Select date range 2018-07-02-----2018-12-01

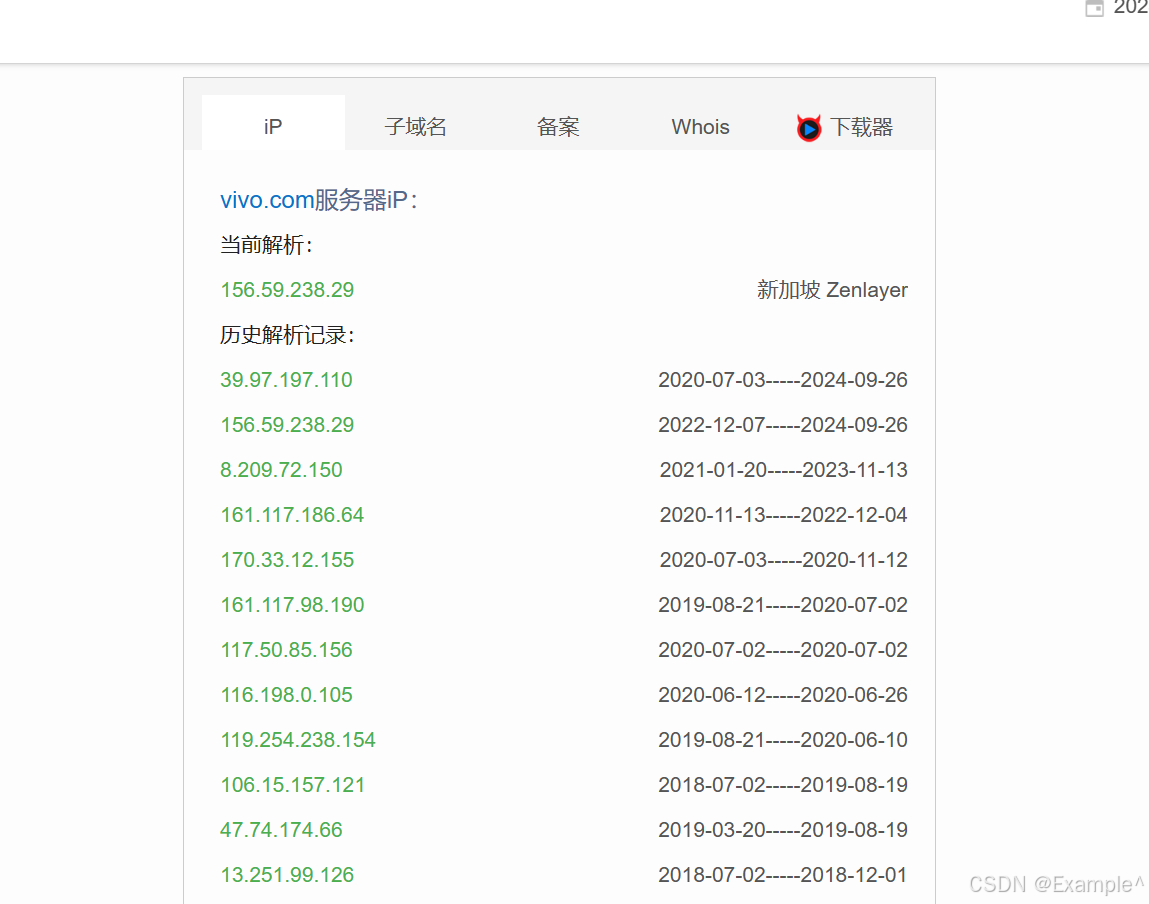(x=783, y=875)
